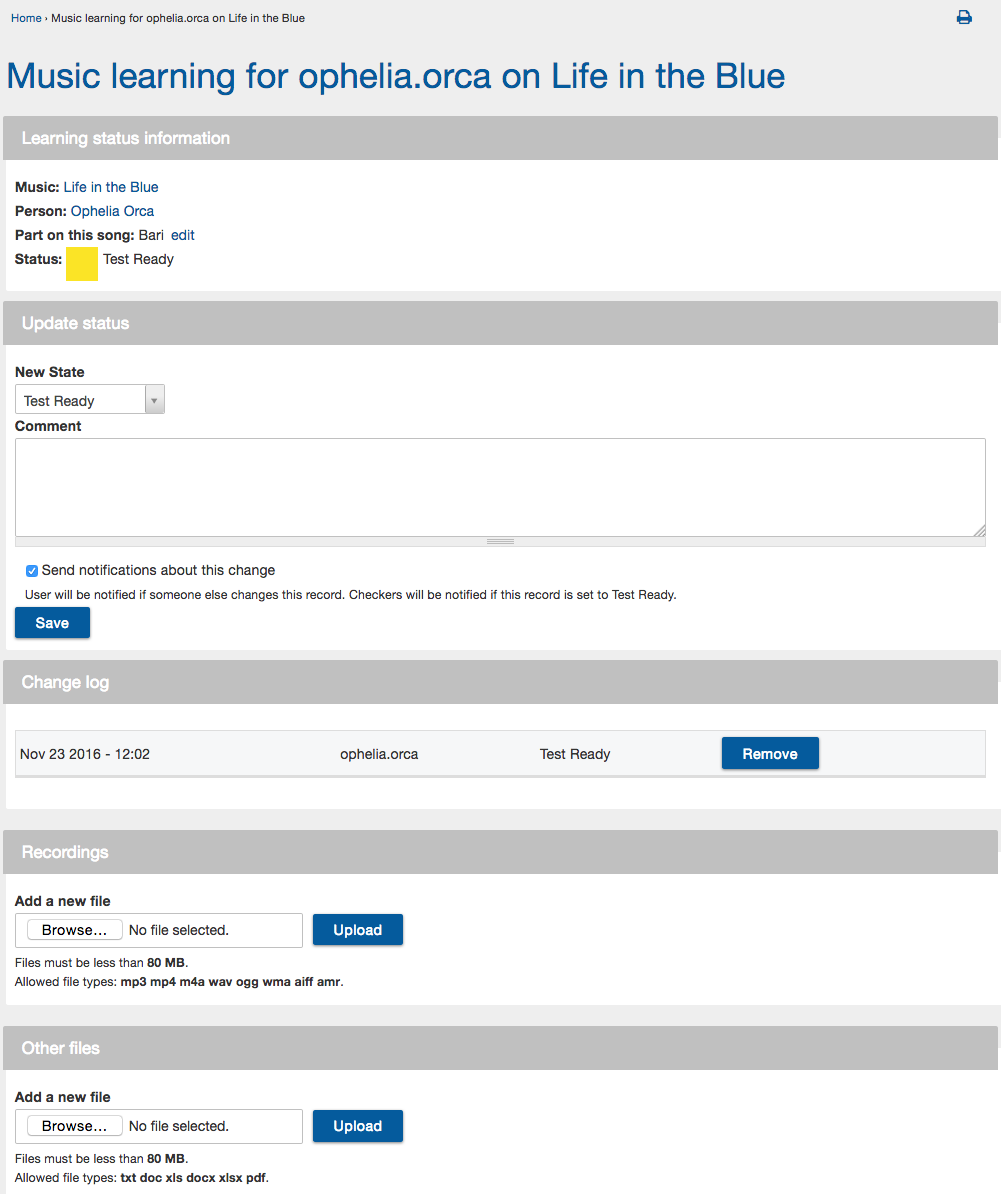Upload the Recordings file
The width and height of the screenshot is (1001, 1194).
[358, 930]
